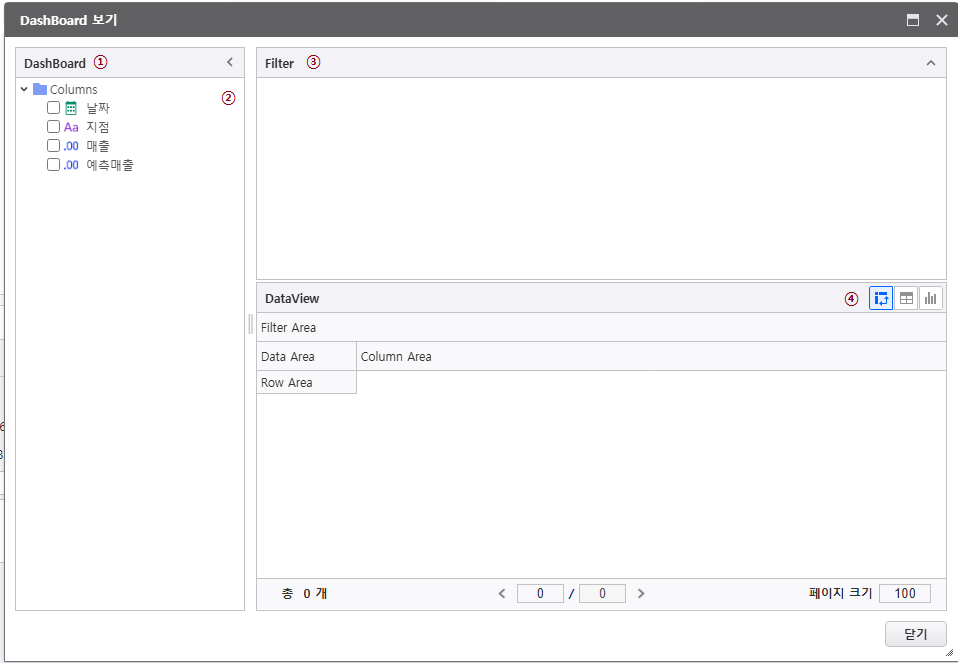
Task: Go to the previous page
Action: 502,593
